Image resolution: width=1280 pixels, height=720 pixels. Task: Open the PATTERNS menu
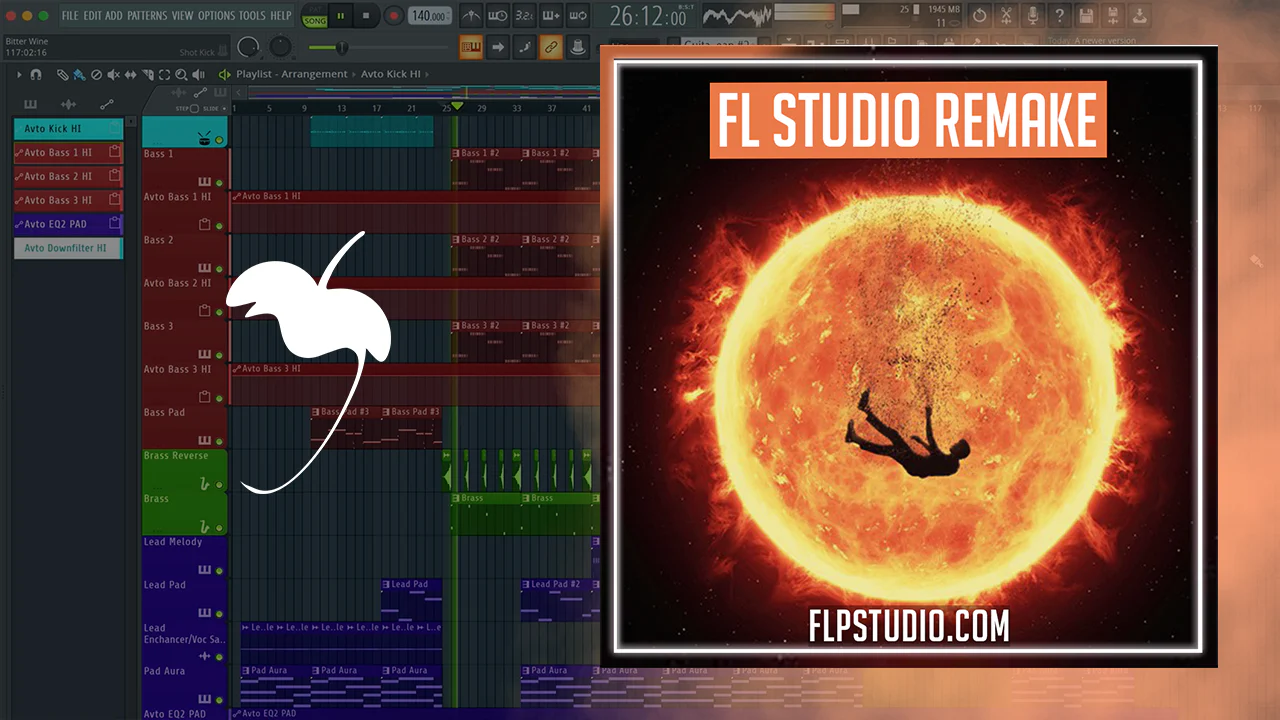point(147,16)
